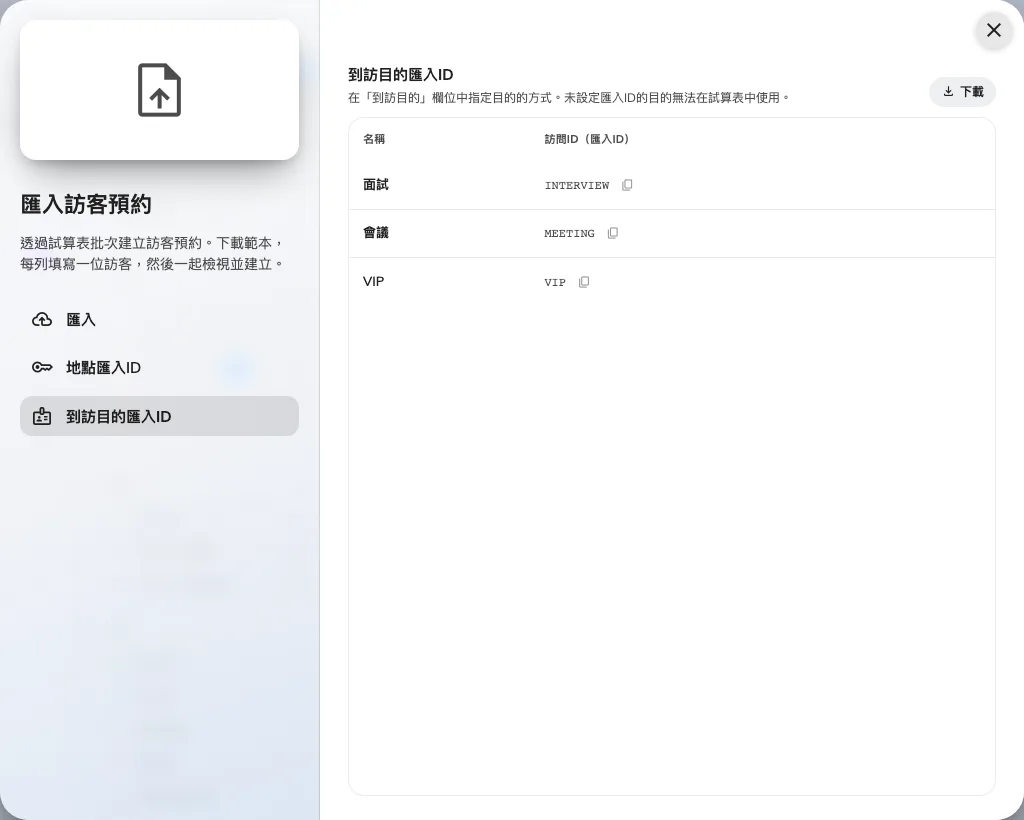Viewport: 1024px width, 820px height.
Task: Click the INTERVIEW ID text
Action: (x=577, y=185)
